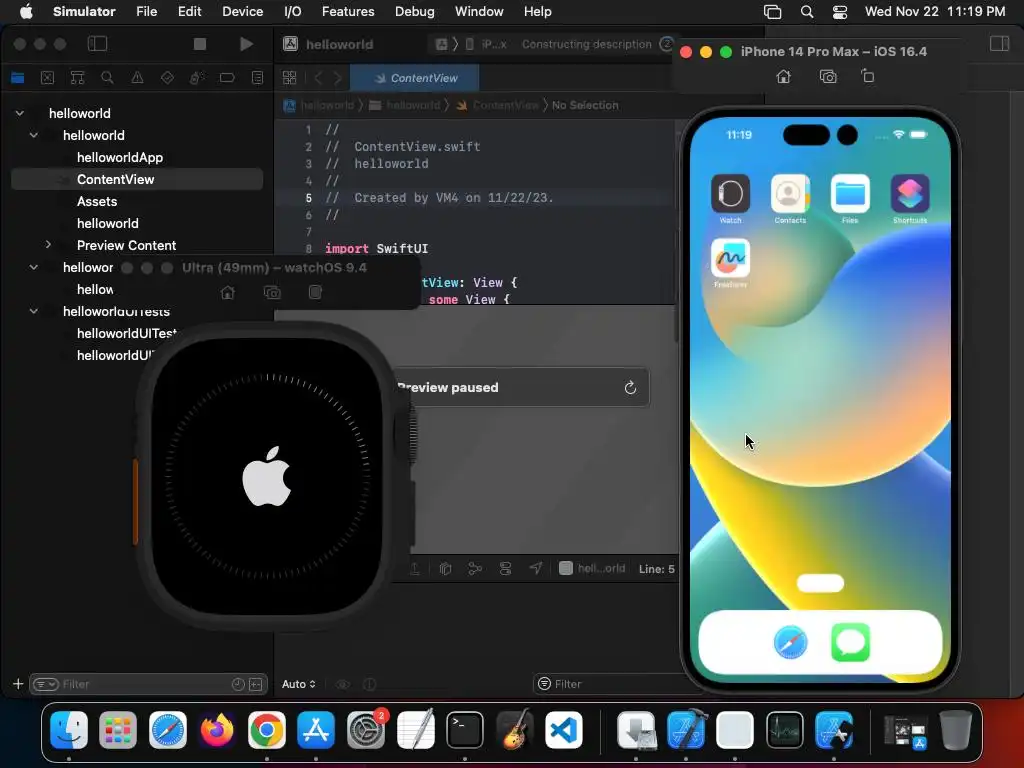Open the Files app on iPhone simulator

(x=850, y=194)
